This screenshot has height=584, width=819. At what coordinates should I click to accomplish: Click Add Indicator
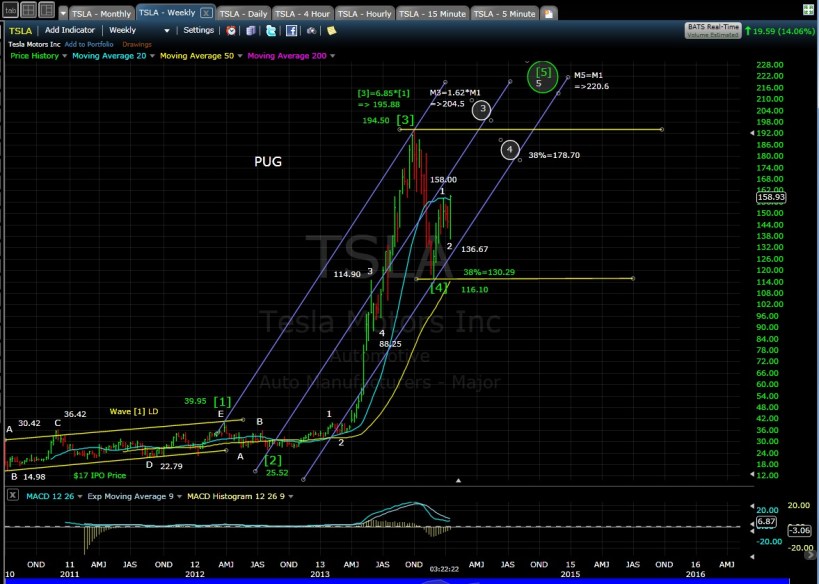click(69, 30)
